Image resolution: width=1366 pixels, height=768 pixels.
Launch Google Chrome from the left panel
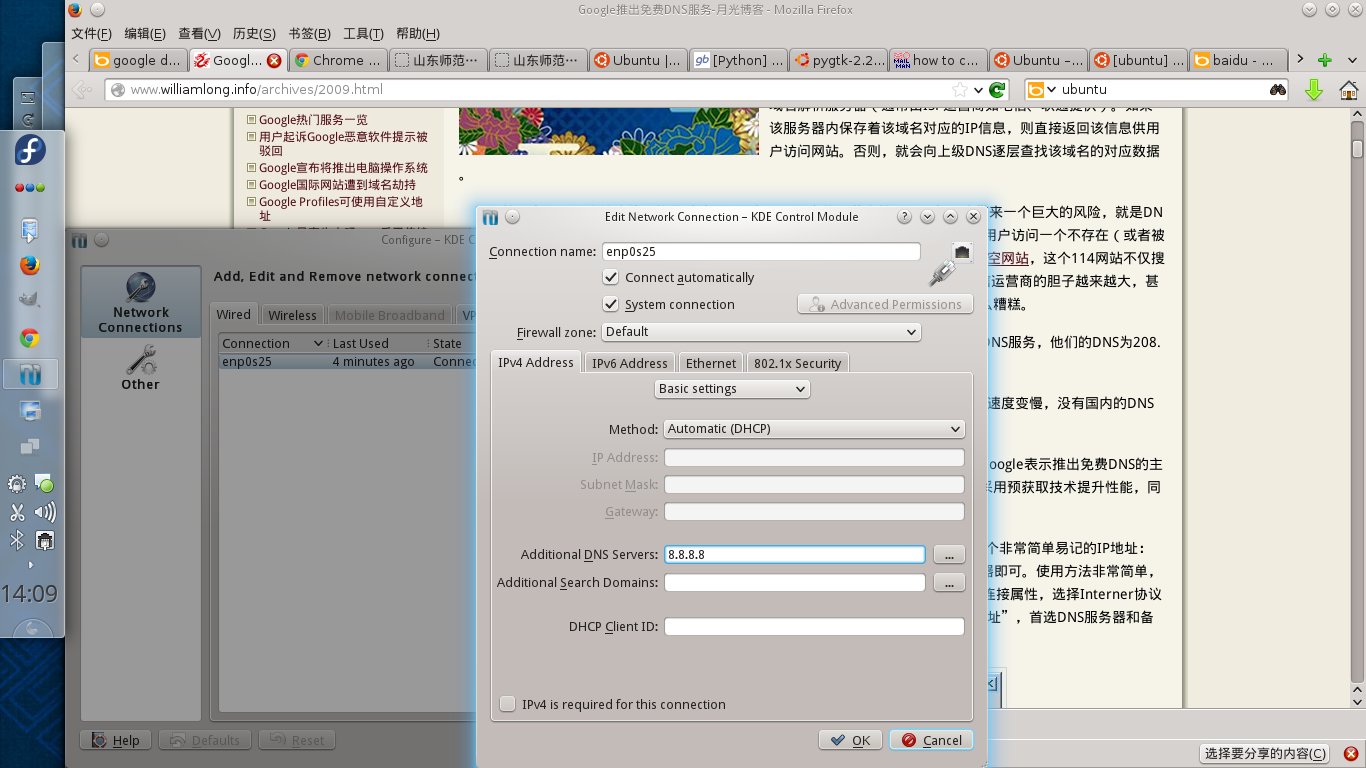pyautogui.click(x=30, y=338)
